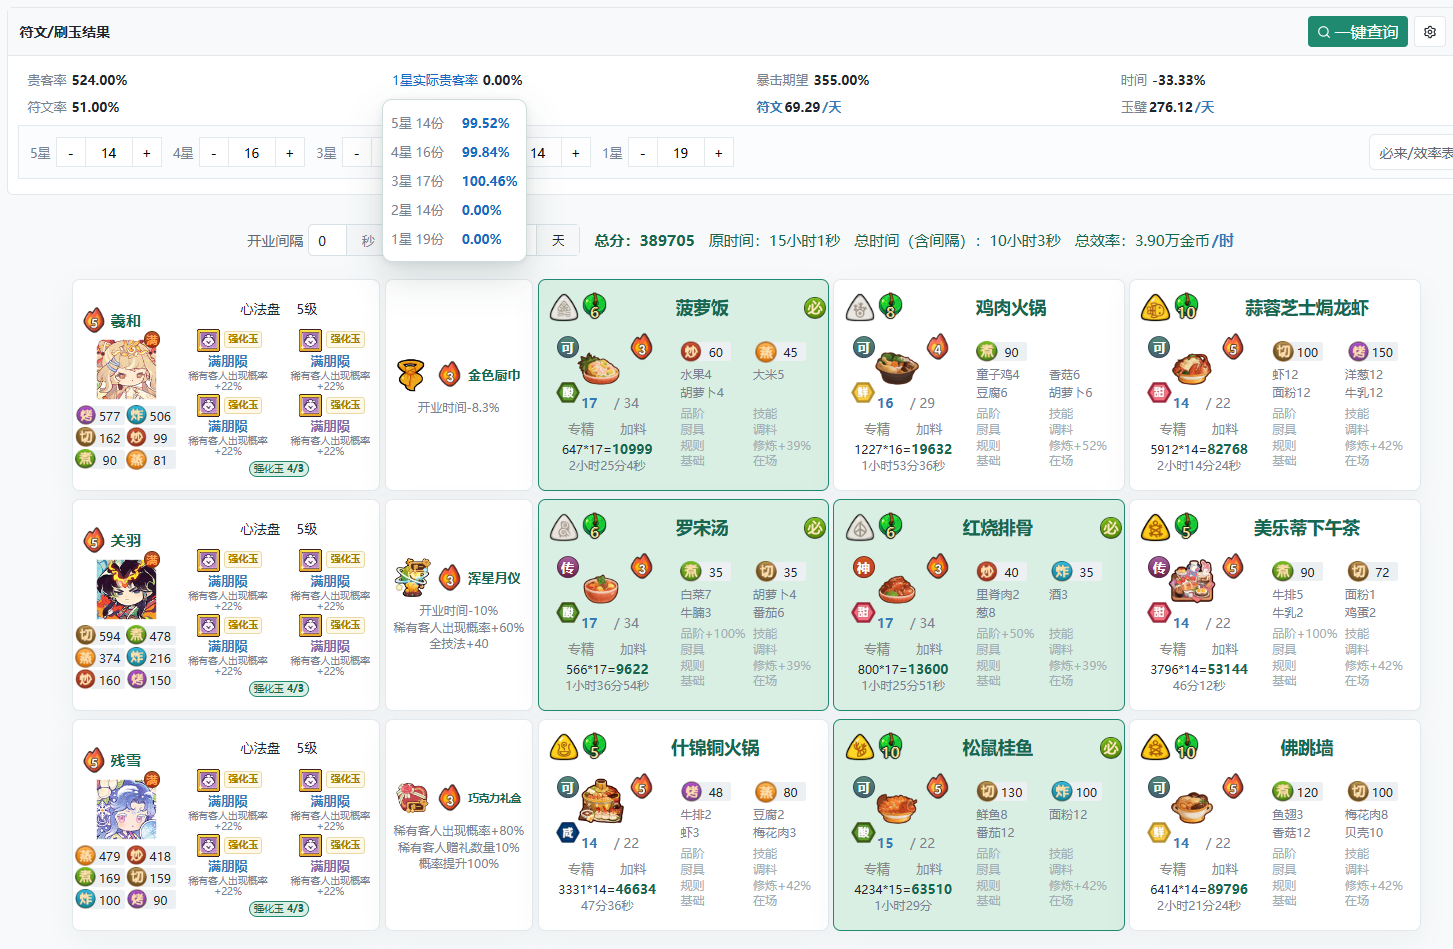Click 羲和's 心法盘 5级 label
Image resolution: width=1453 pixels, height=949 pixels.
point(279,309)
